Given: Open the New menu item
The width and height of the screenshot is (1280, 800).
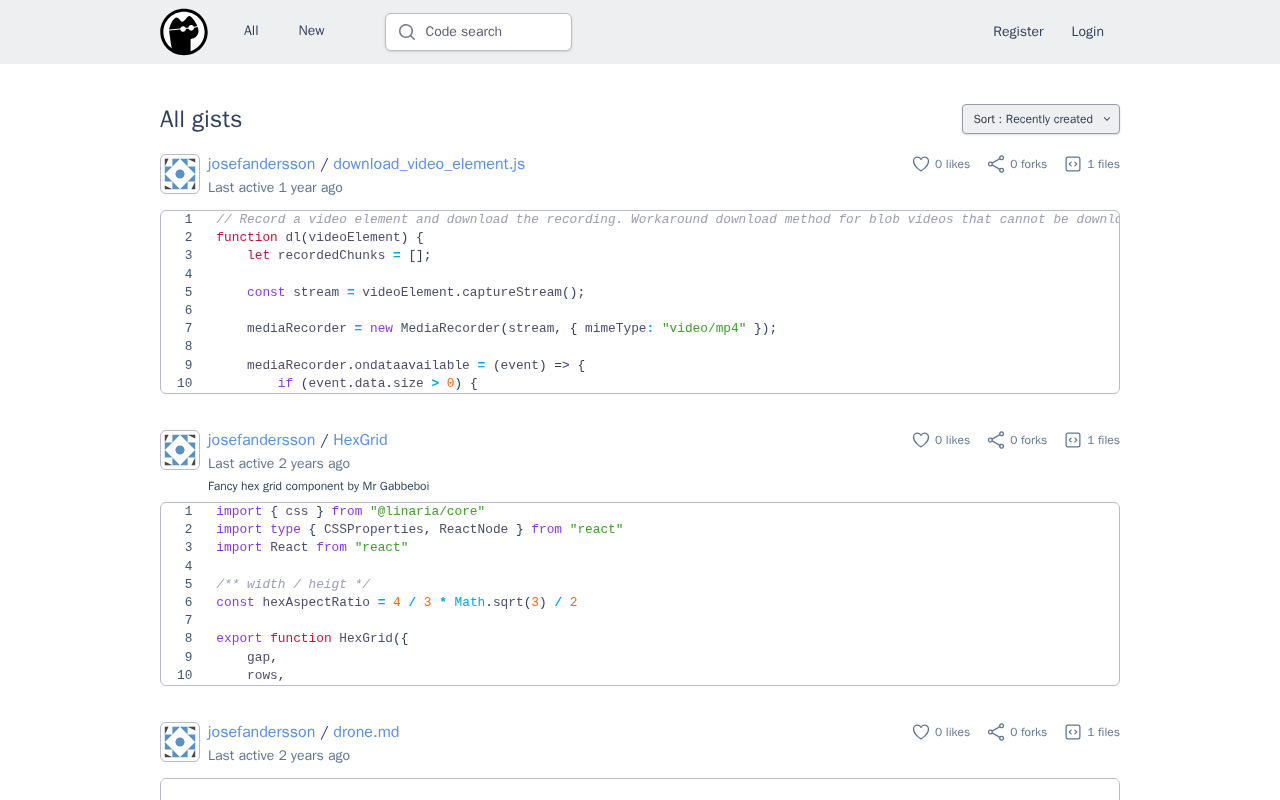Looking at the screenshot, I should [311, 31].
